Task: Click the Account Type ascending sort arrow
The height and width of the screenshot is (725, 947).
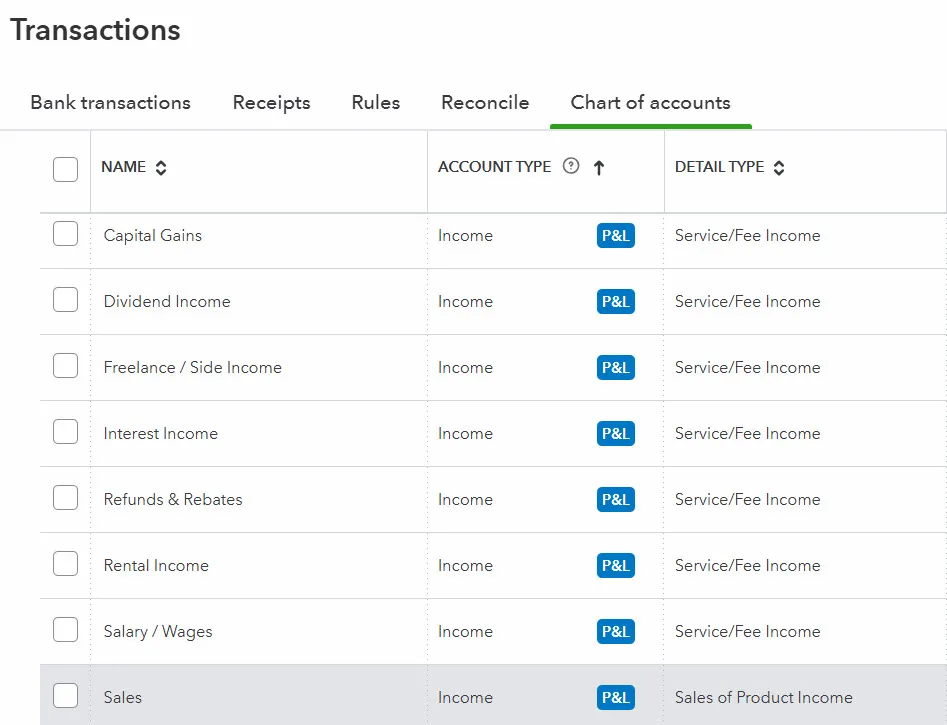Action: (599, 168)
